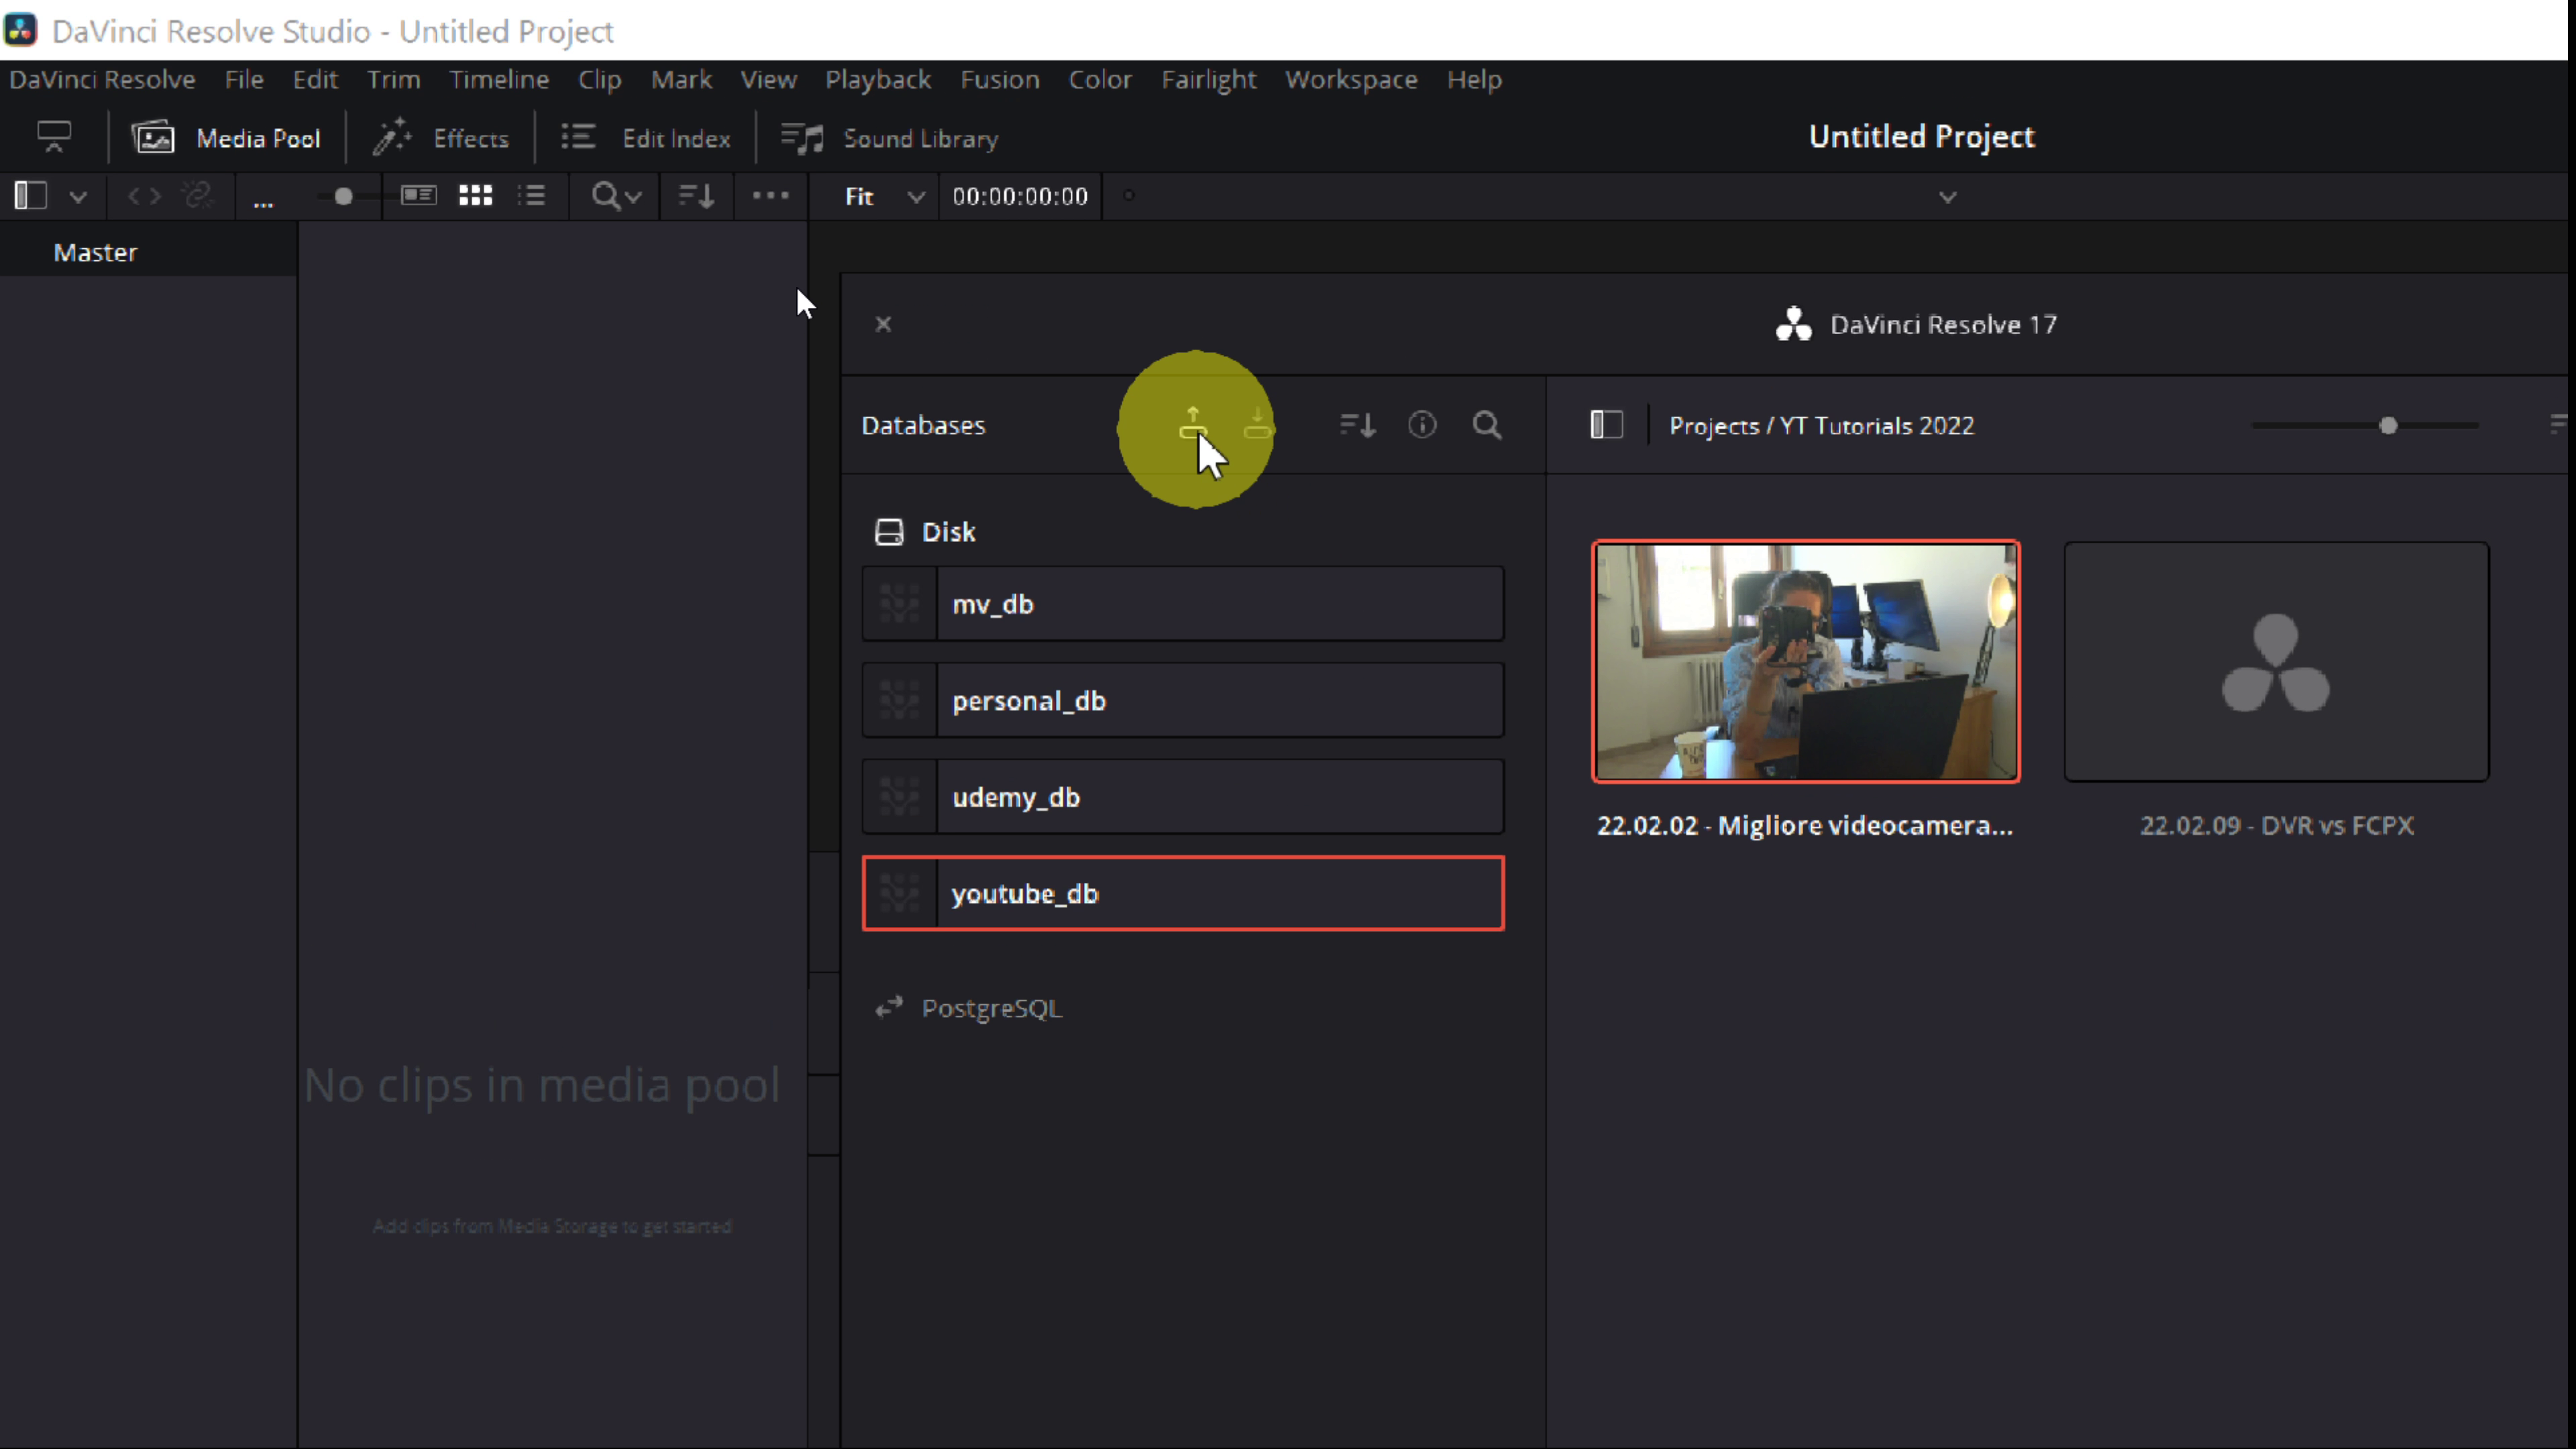Image resolution: width=2576 pixels, height=1449 pixels.
Task: Switch media pool to metadata view
Action: [419, 196]
